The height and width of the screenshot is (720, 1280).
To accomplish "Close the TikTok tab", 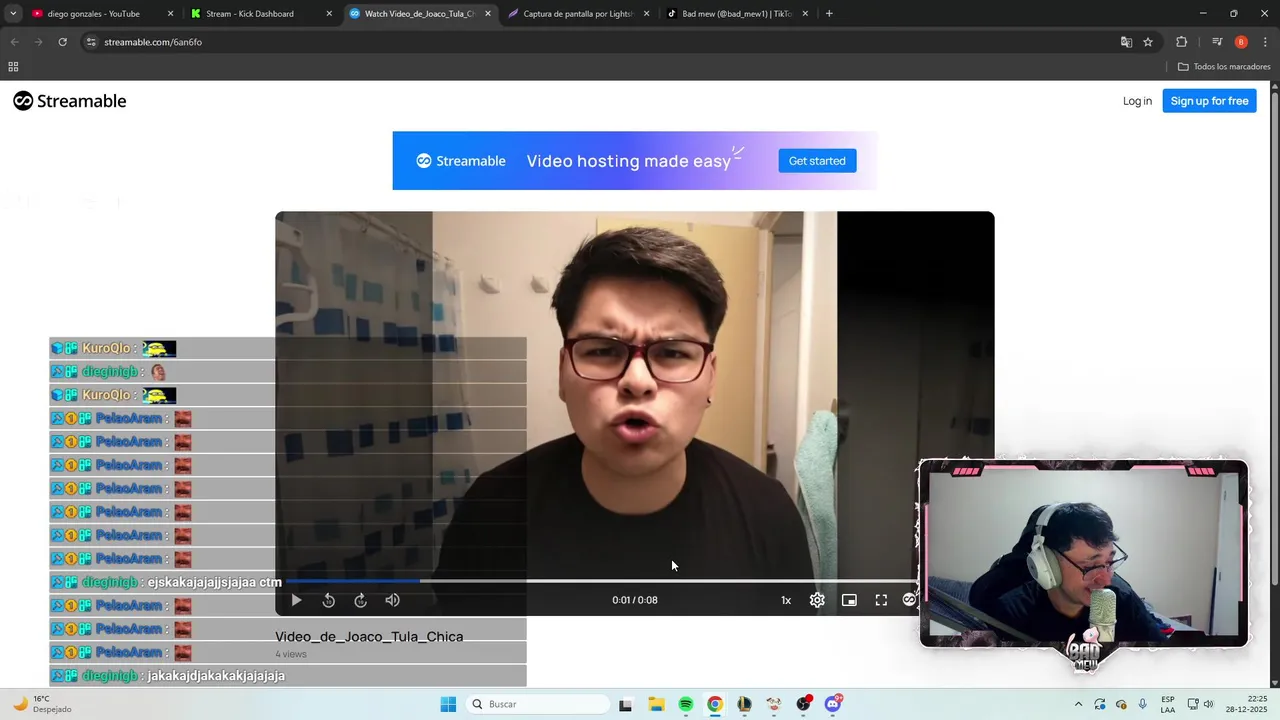I will 805,14.
